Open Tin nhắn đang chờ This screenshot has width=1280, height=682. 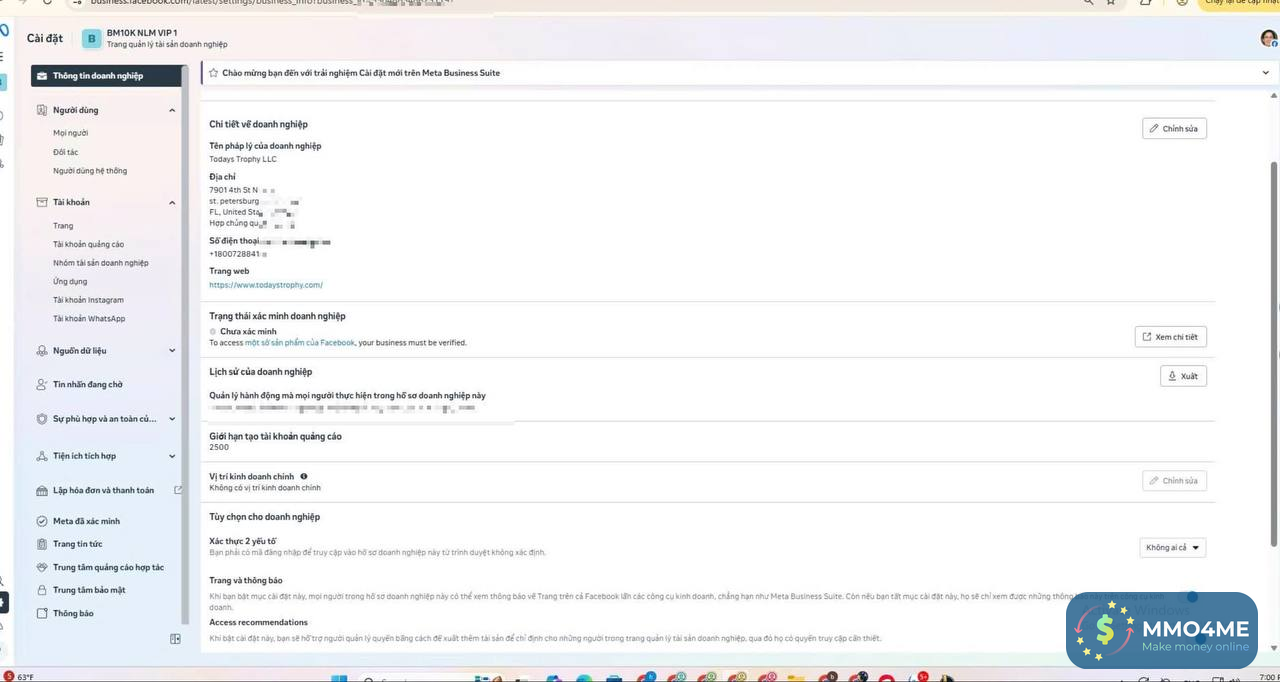pos(88,384)
